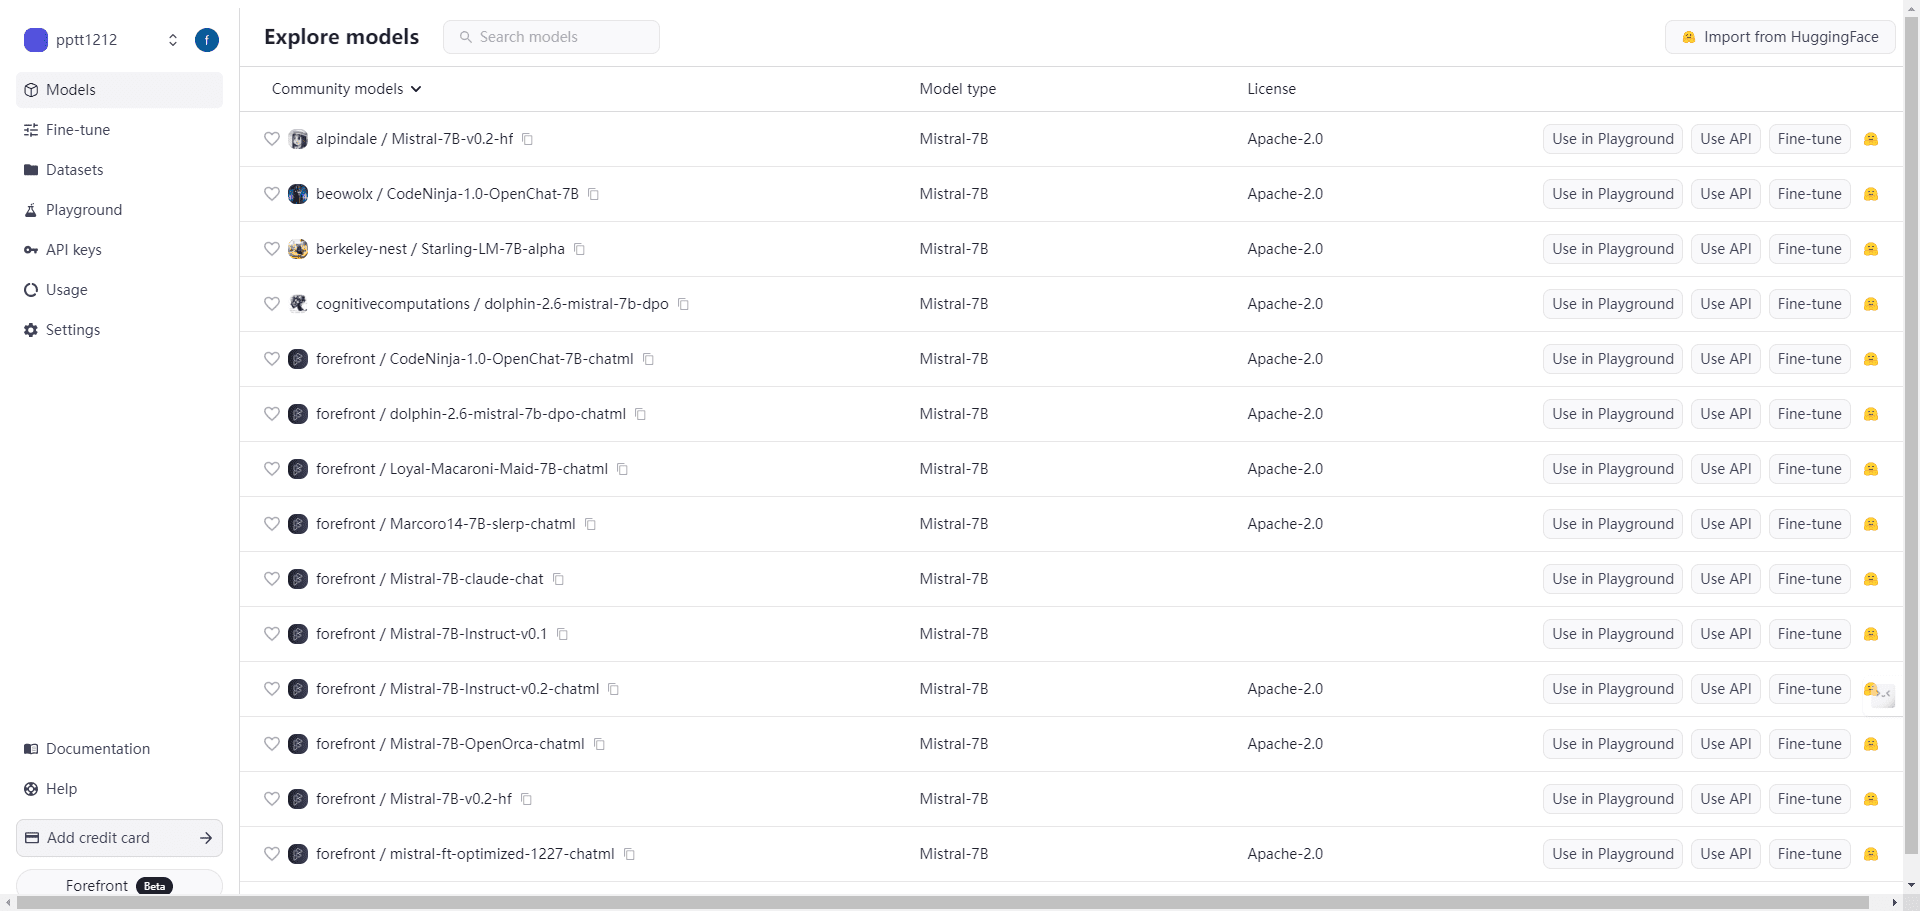This screenshot has width=1920, height=911.
Task: Click the Model type column header
Action: pyautogui.click(x=957, y=89)
